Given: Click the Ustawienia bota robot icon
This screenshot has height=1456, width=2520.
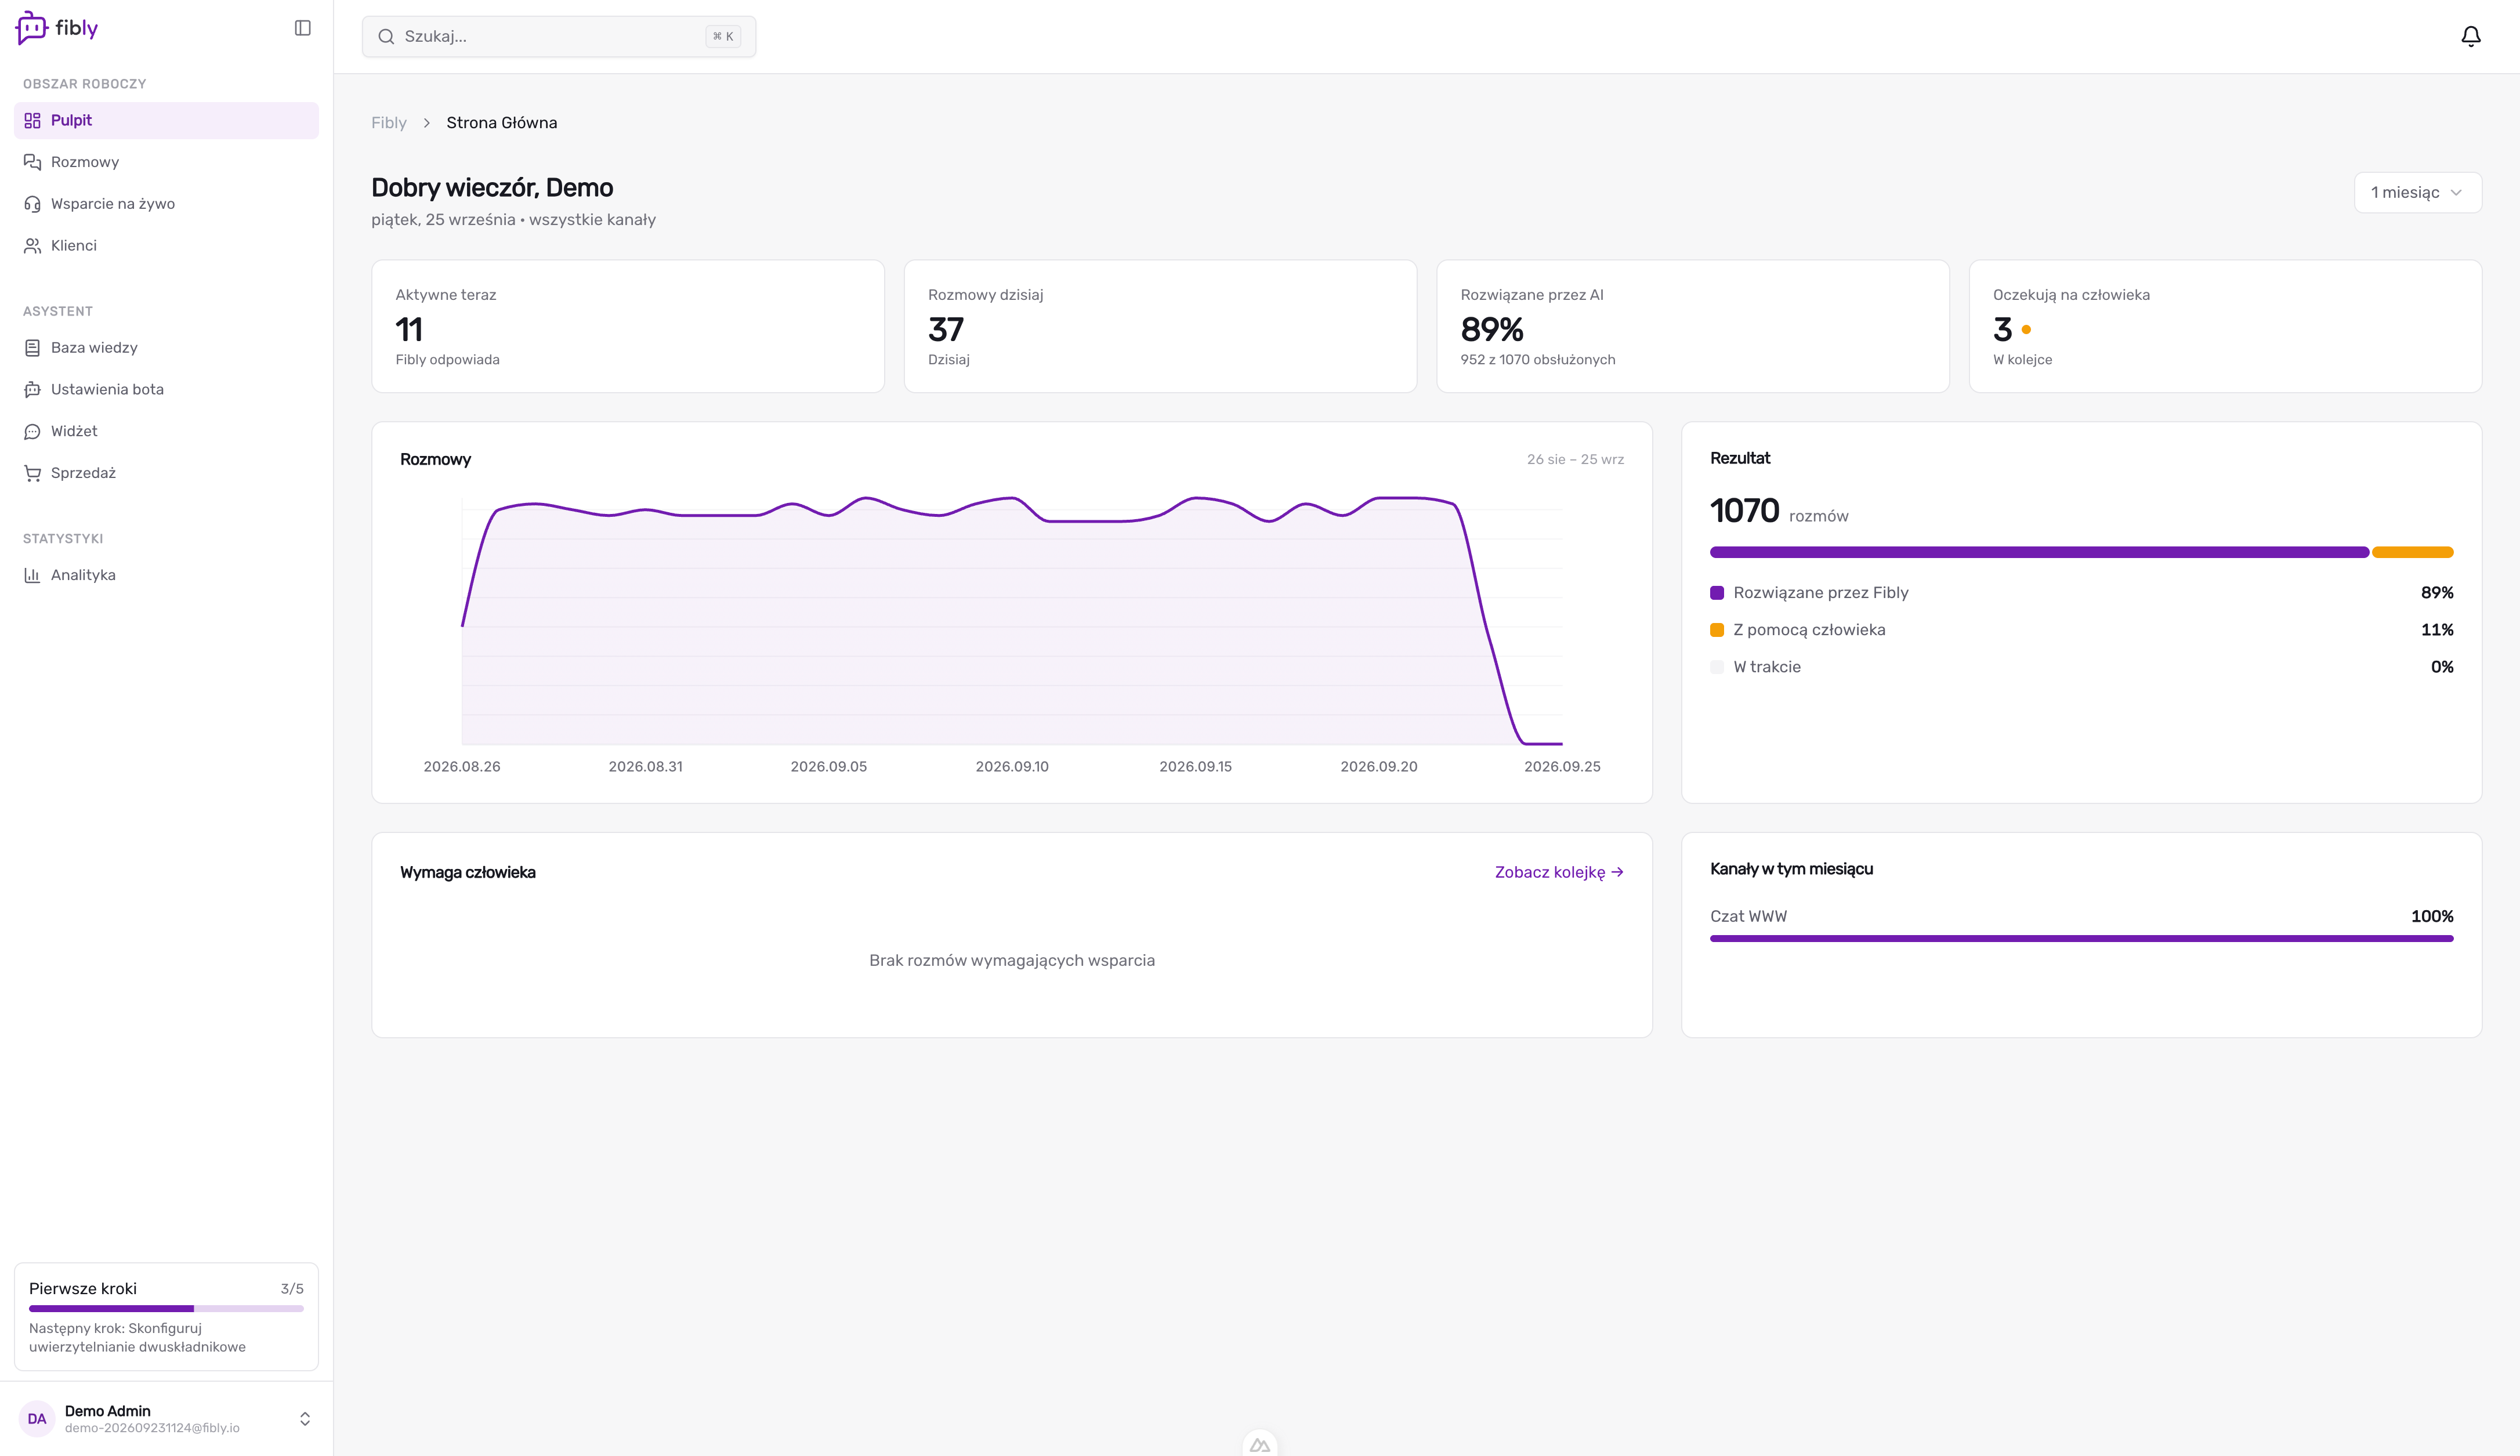Looking at the screenshot, I should pos(32,390).
